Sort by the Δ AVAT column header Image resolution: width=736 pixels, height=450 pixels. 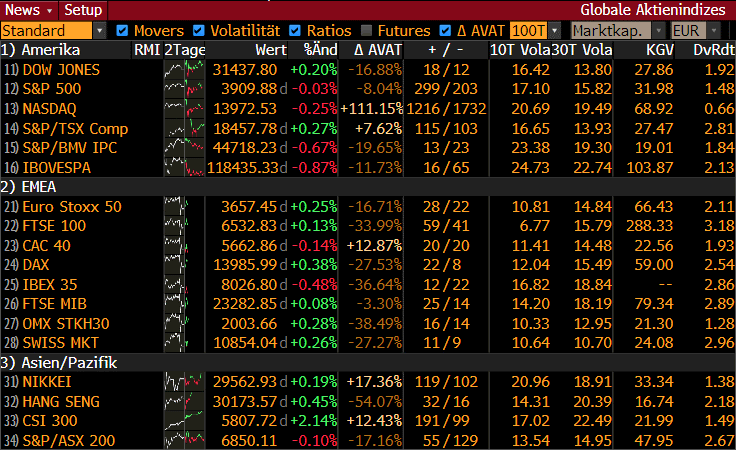[378, 50]
